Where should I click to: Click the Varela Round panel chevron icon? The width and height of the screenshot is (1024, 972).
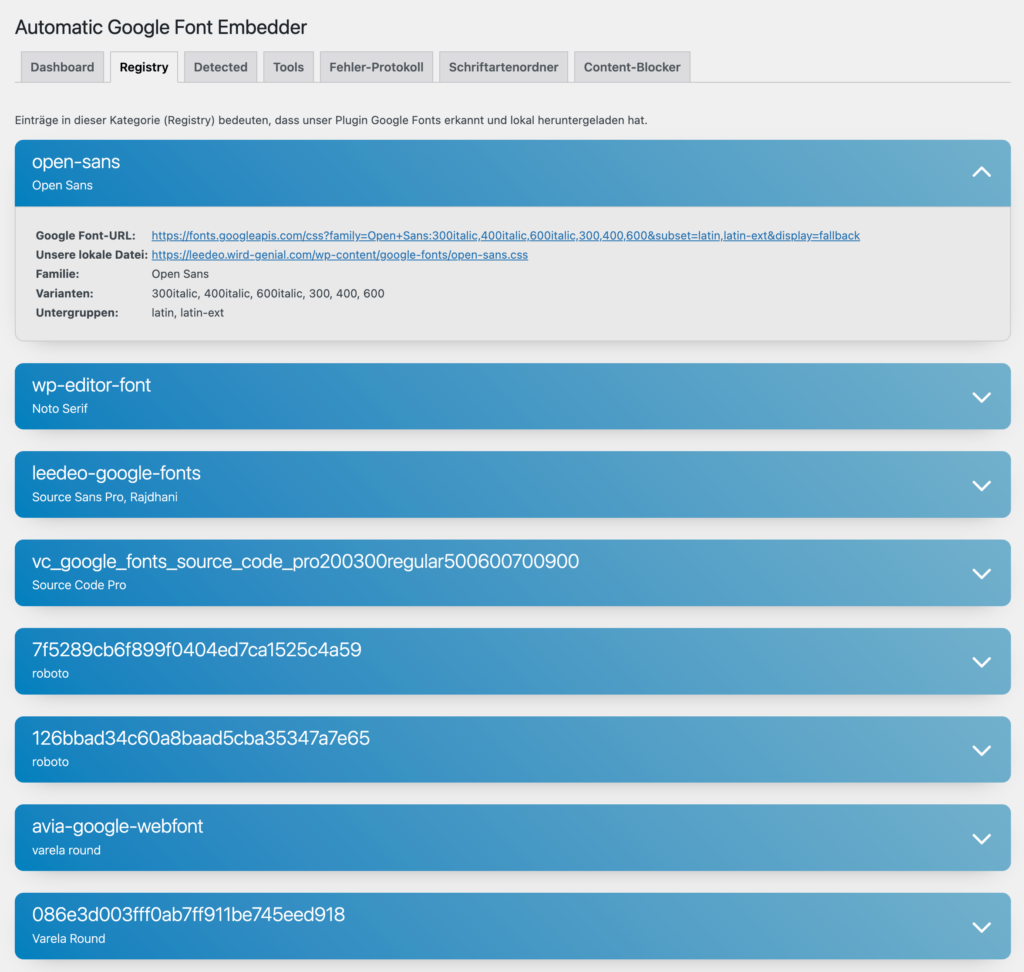coord(981,926)
